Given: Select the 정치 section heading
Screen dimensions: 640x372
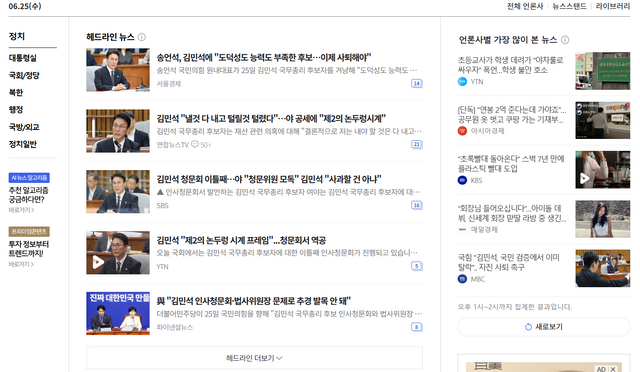Looking at the screenshot, I should pyautogui.click(x=17, y=36).
